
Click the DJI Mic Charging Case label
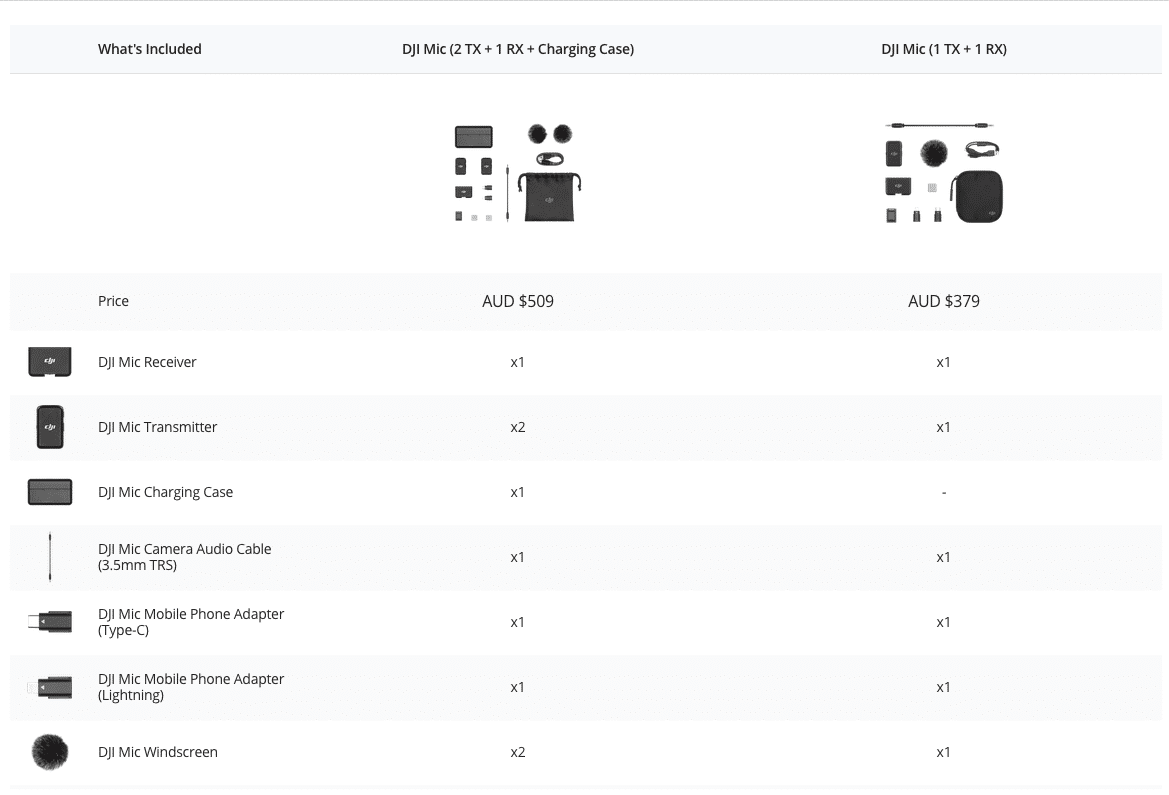165,492
